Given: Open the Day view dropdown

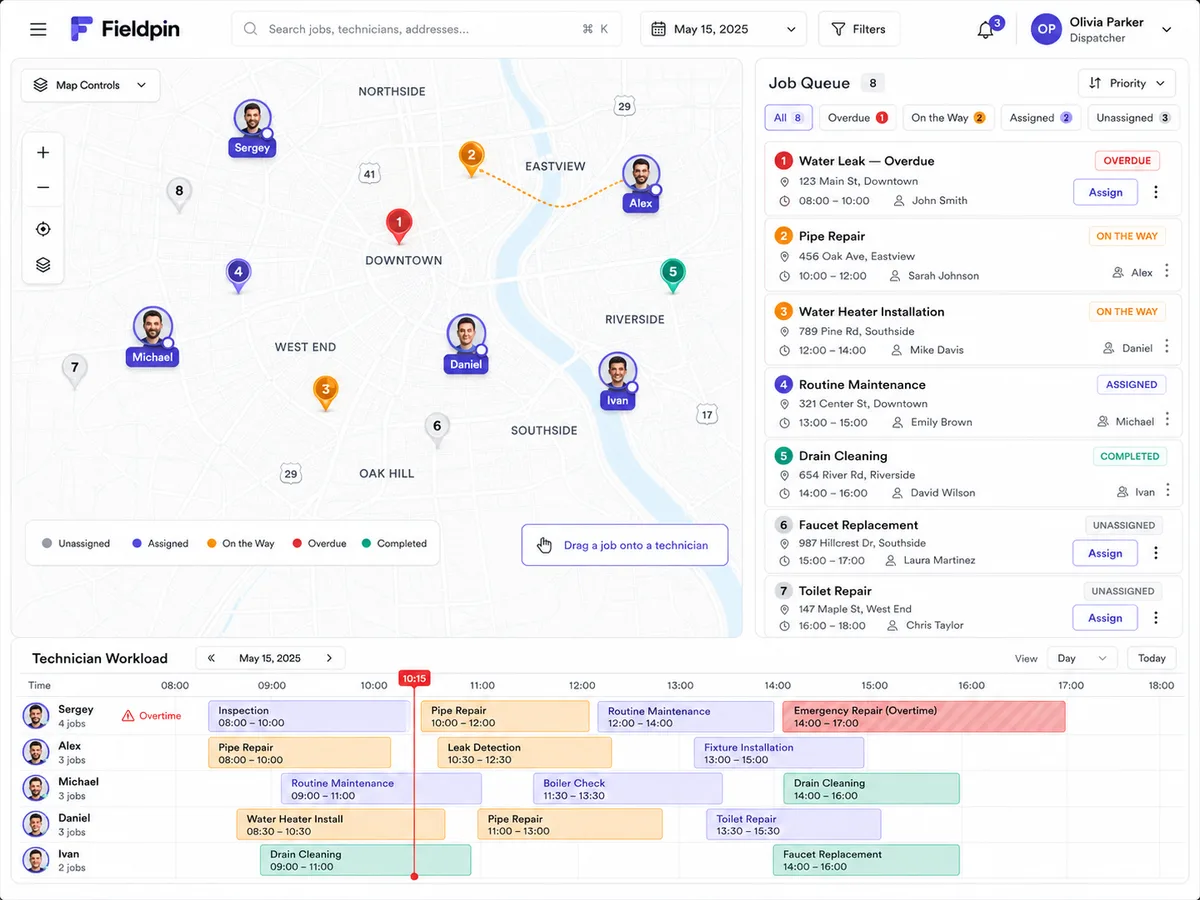Looking at the screenshot, I should coord(1082,658).
